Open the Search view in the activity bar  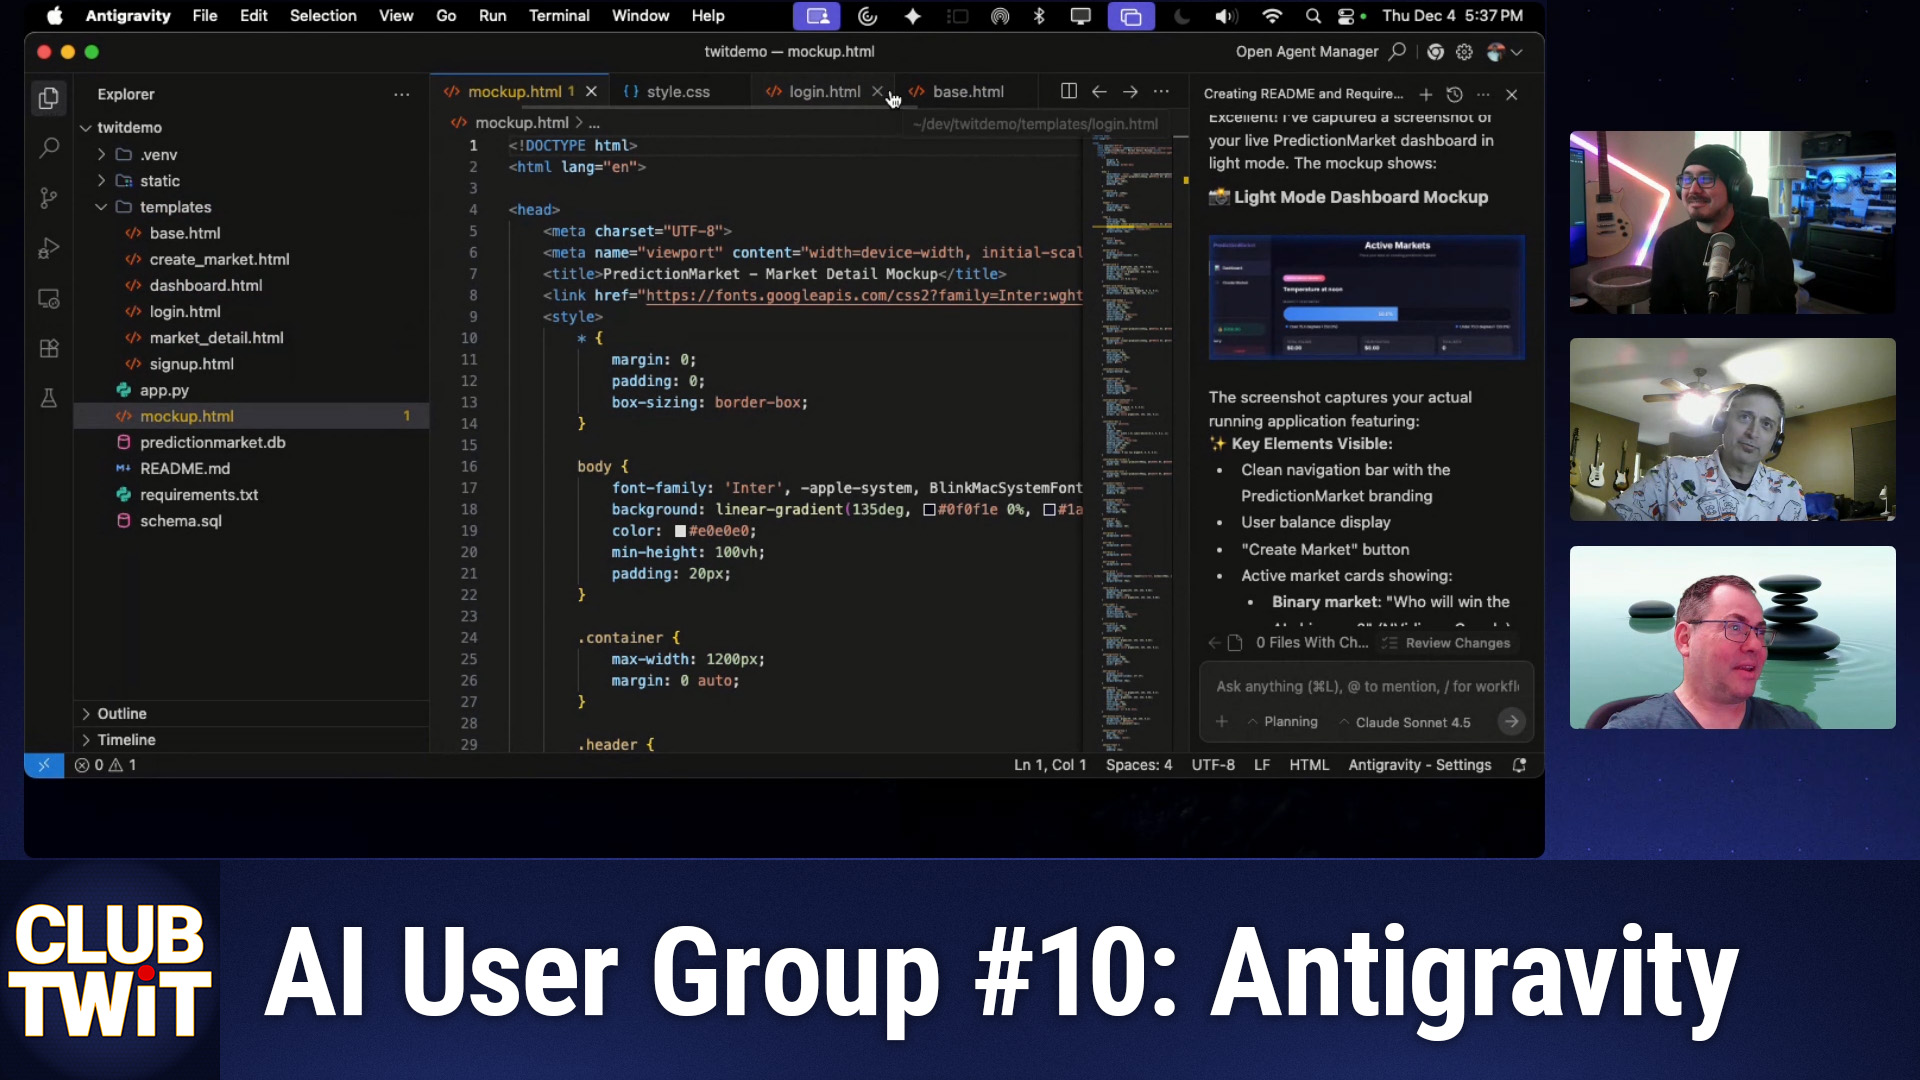48,147
